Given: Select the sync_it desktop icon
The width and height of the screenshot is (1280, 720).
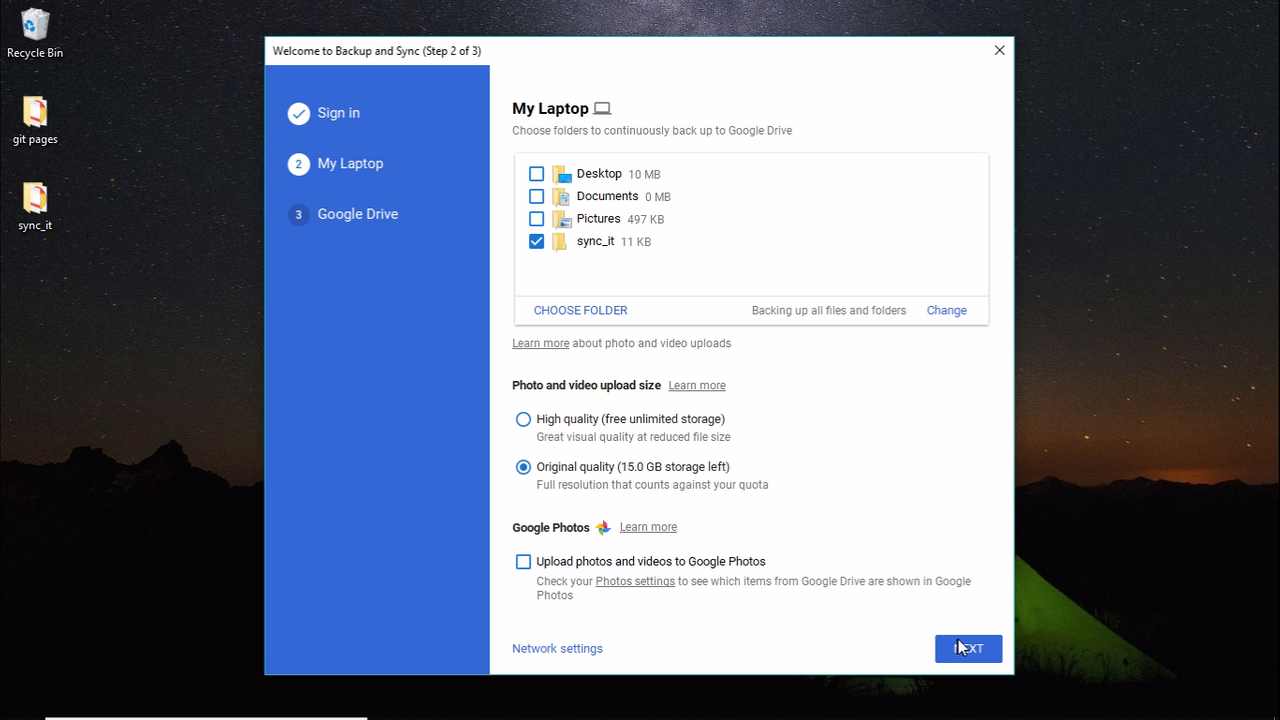Looking at the screenshot, I should 35,207.
